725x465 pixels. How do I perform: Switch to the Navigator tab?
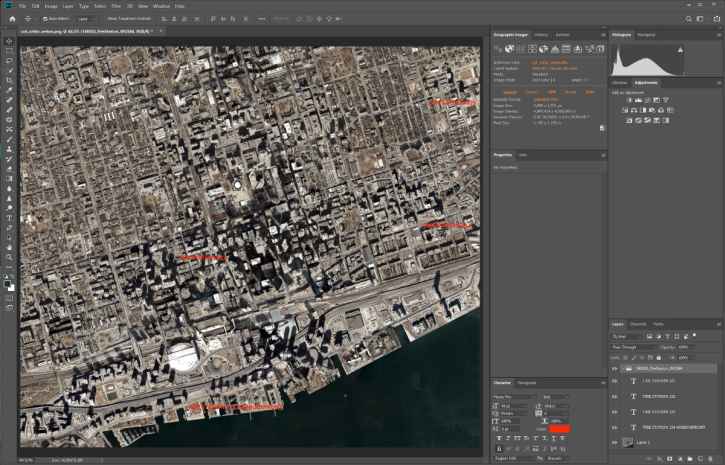pyautogui.click(x=646, y=34)
